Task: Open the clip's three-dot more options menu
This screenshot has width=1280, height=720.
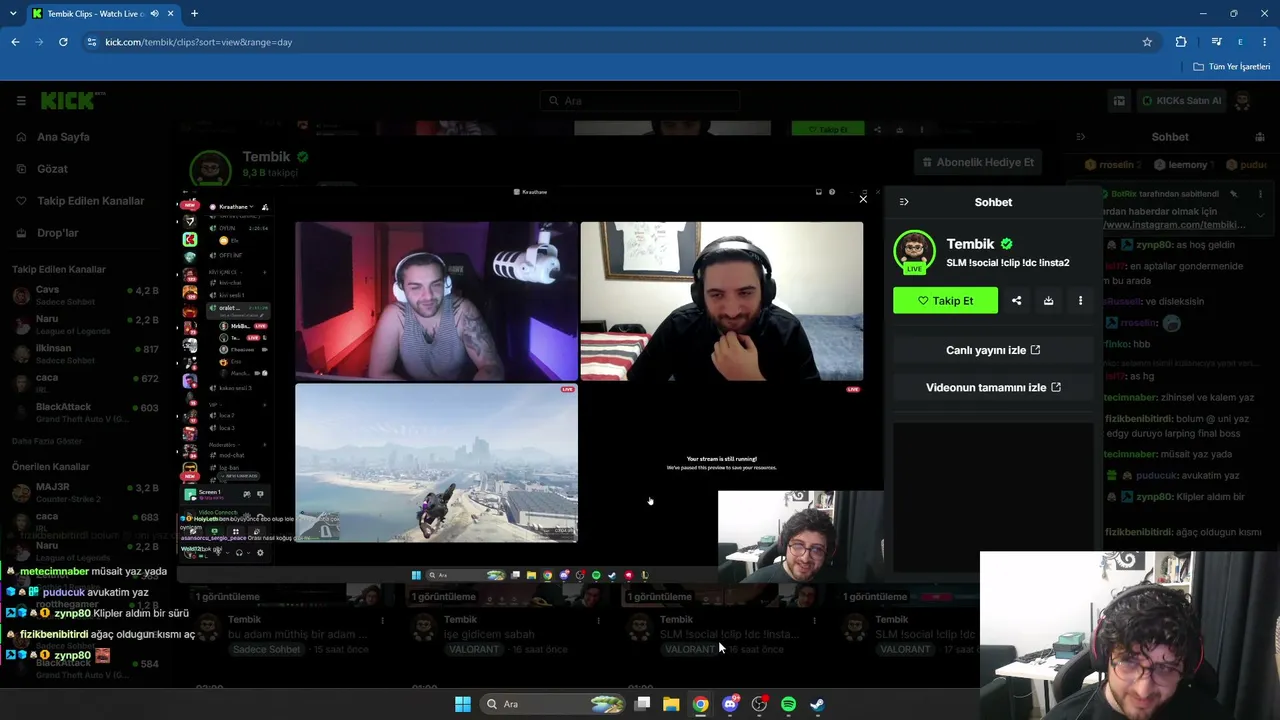Action: click(x=1080, y=300)
